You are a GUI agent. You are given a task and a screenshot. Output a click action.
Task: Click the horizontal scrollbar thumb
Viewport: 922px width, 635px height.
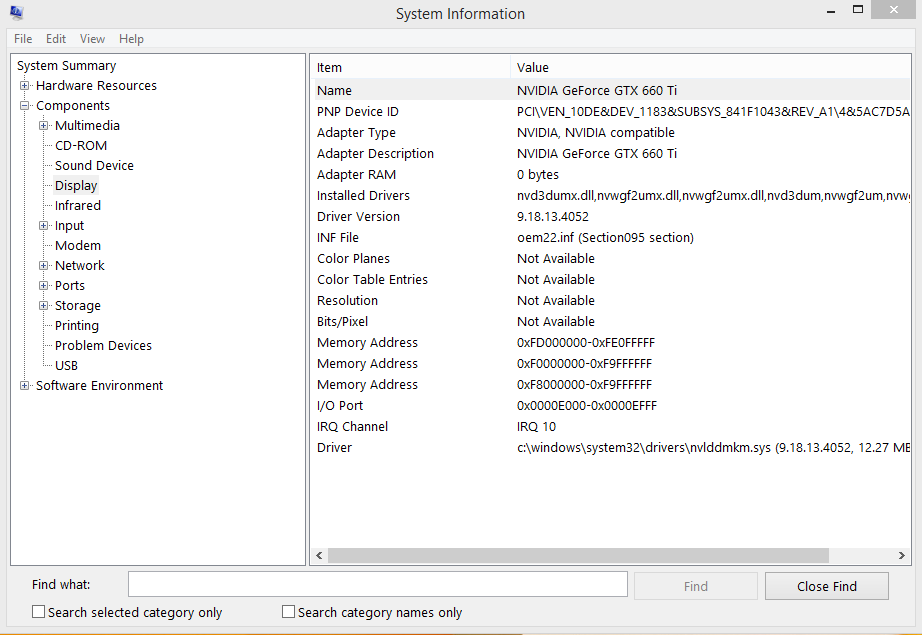[578, 555]
